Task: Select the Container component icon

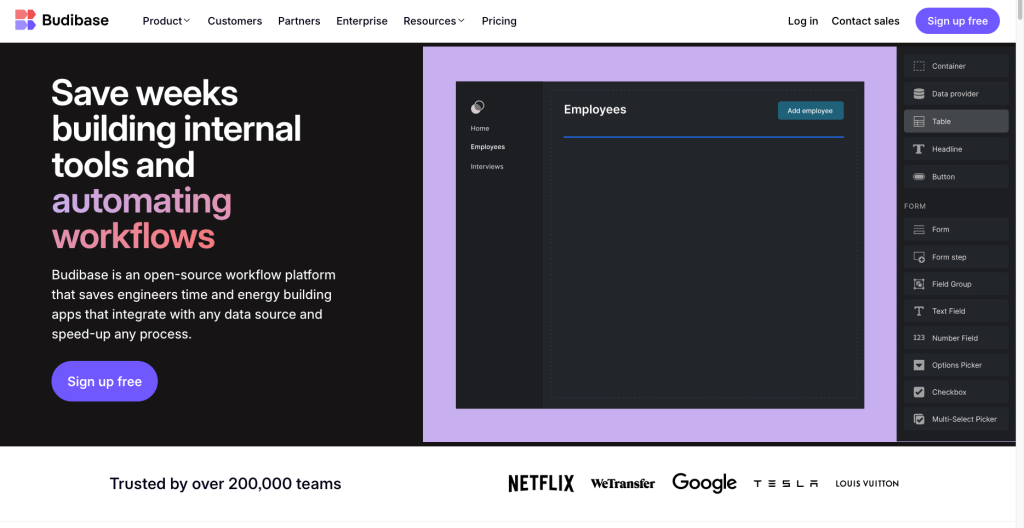Action: (x=919, y=66)
